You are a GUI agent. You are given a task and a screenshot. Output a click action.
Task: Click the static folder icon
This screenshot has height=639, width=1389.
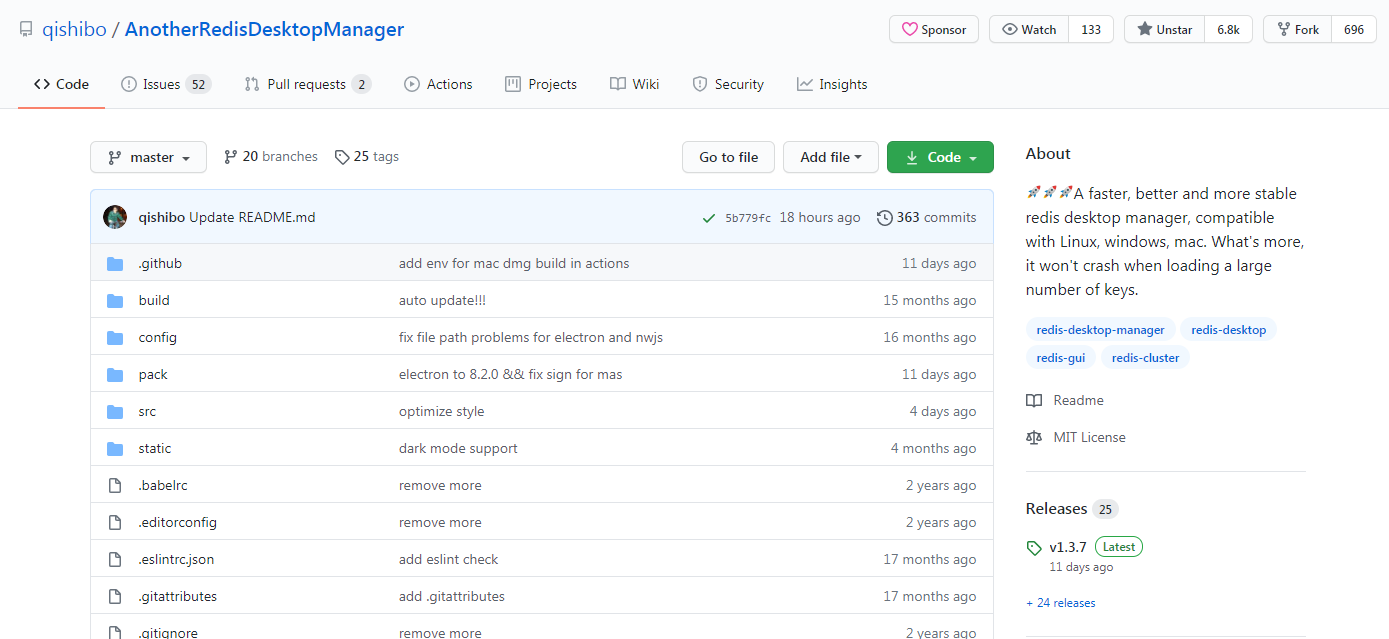115,448
